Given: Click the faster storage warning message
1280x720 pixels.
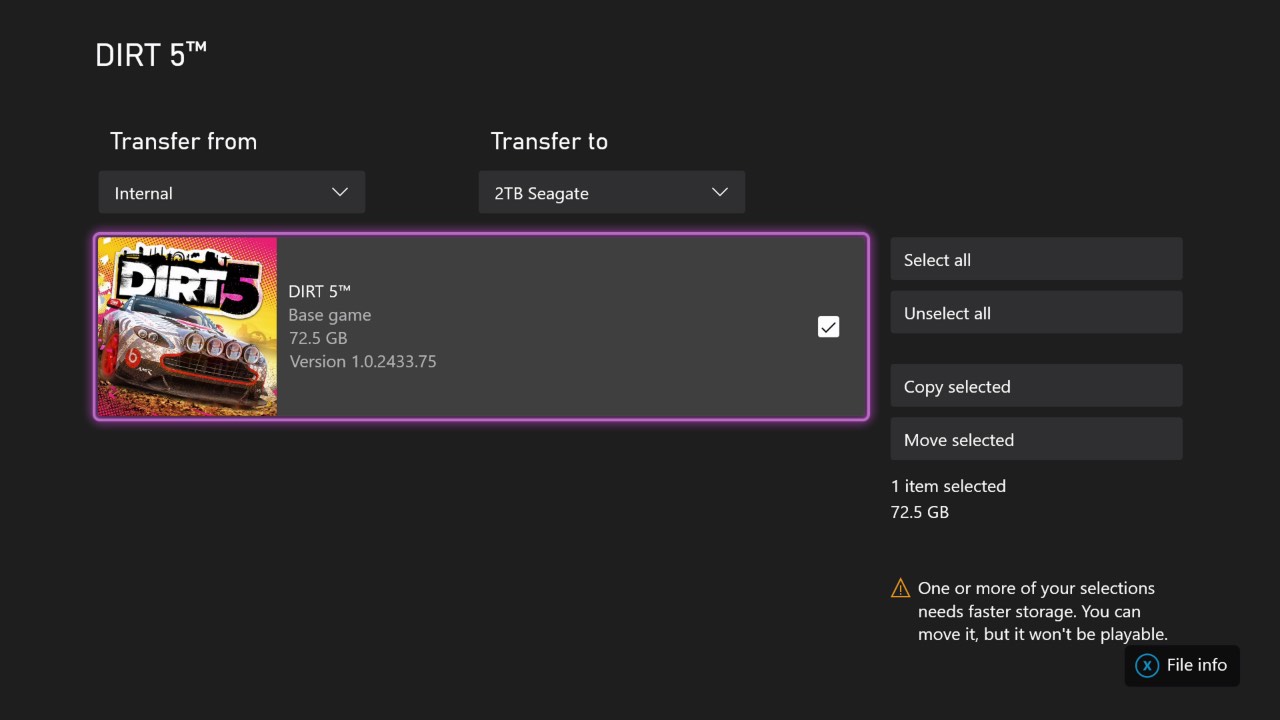Looking at the screenshot, I should click(1042, 611).
